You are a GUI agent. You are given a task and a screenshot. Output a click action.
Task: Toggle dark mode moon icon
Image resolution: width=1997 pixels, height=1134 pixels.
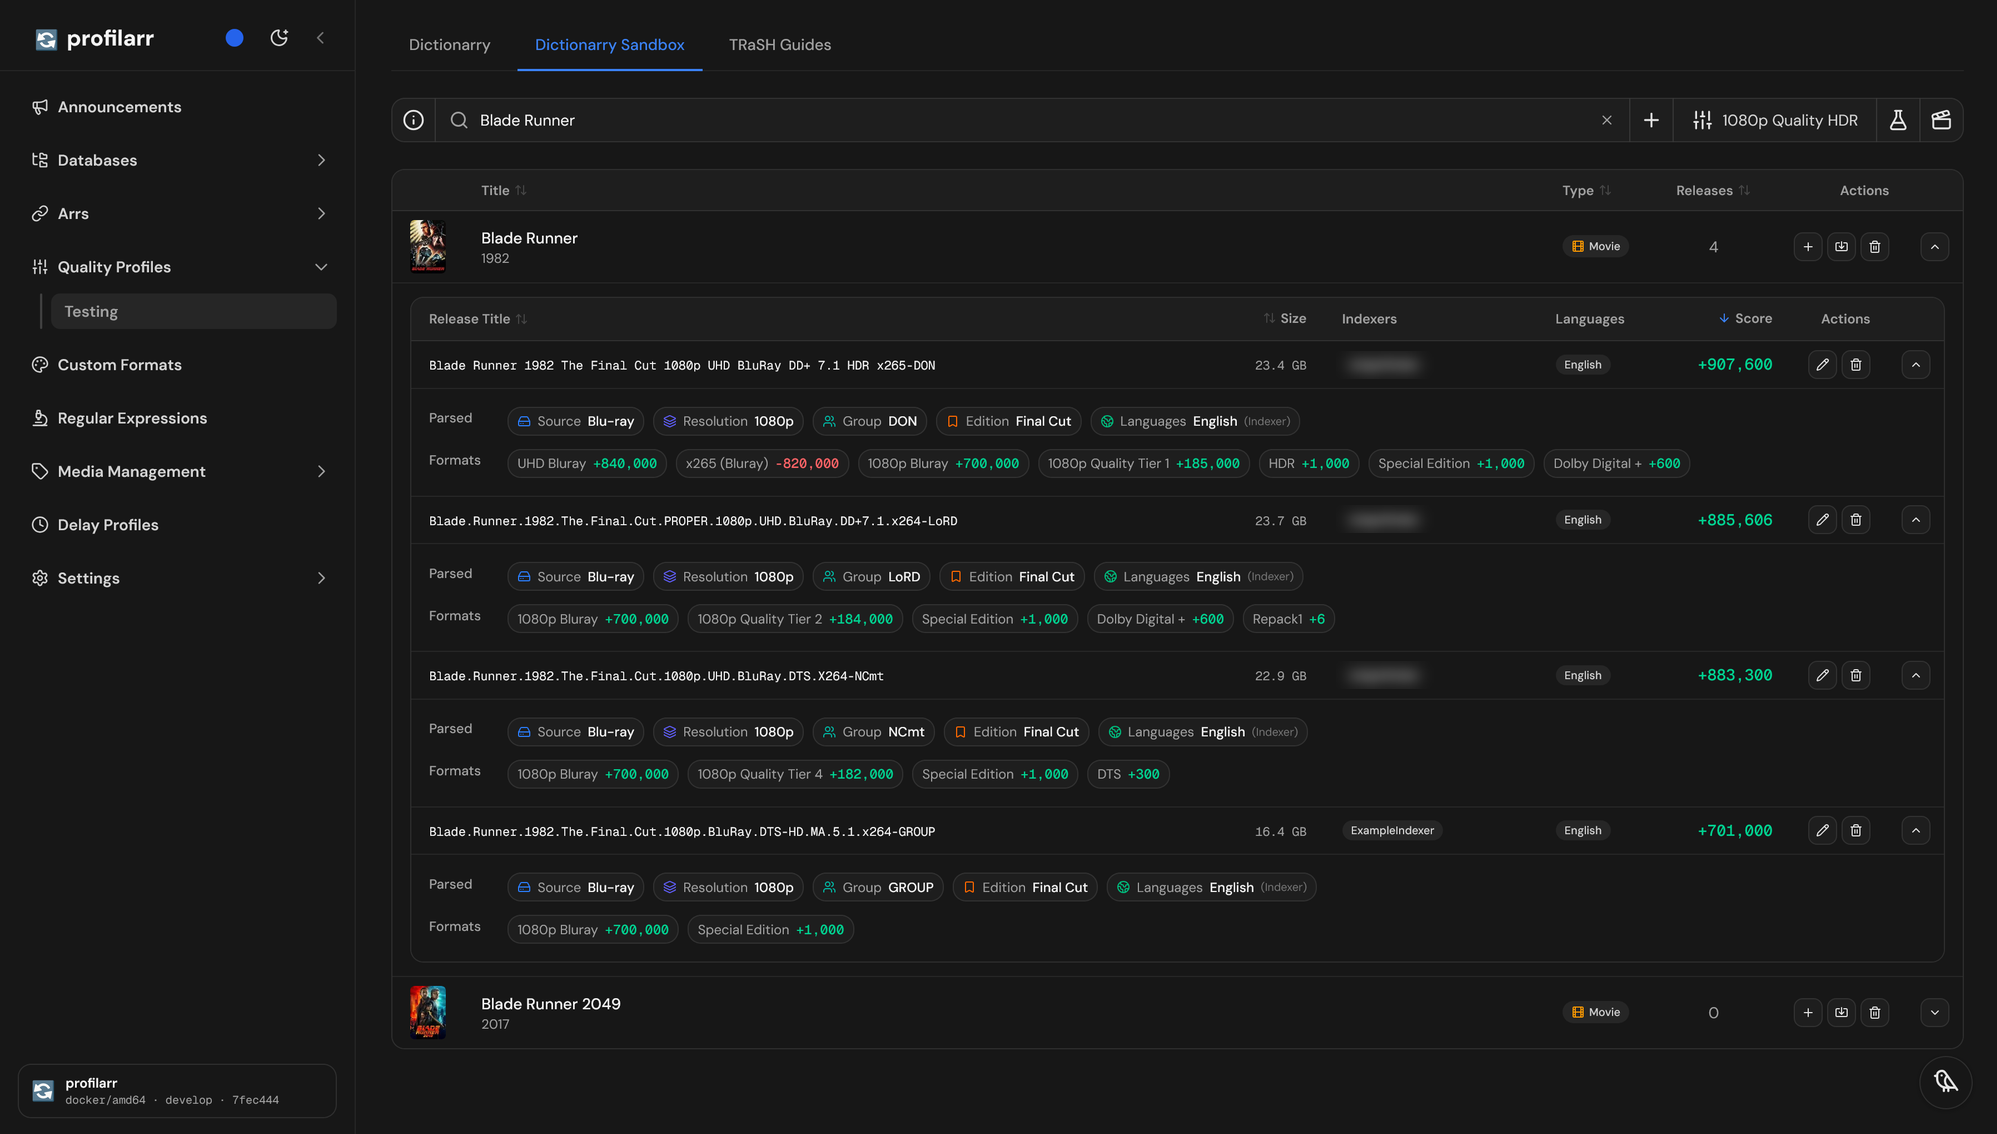click(279, 38)
